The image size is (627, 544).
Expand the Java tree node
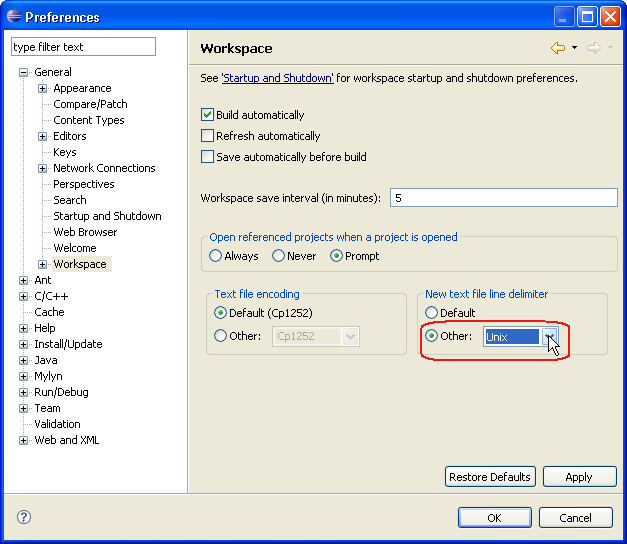pyautogui.click(x=24, y=360)
